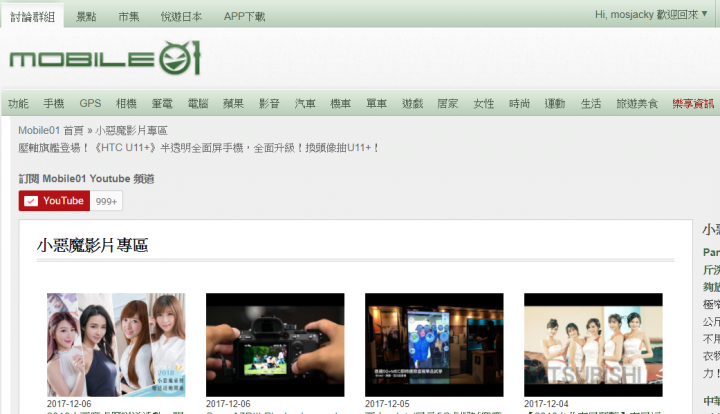Open the HTC U11+ announcement link
Image resolution: width=720 pixels, height=414 pixels.
click(198, 148)
